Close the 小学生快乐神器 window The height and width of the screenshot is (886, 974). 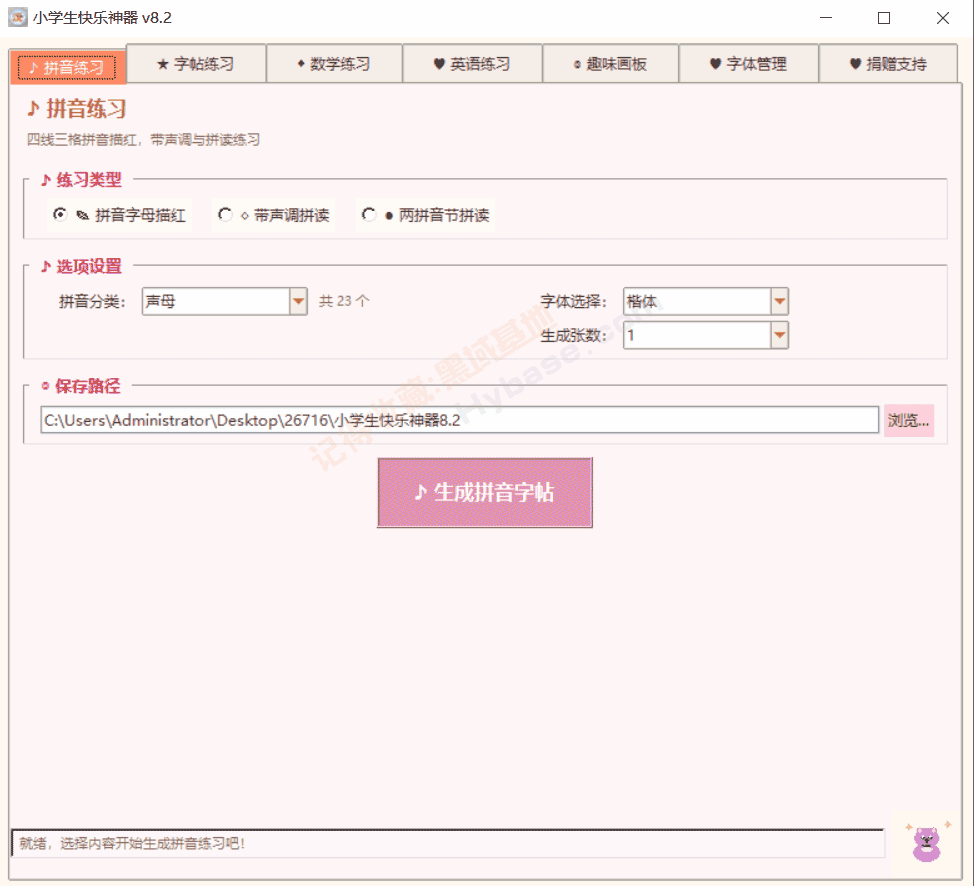[942, 18]
